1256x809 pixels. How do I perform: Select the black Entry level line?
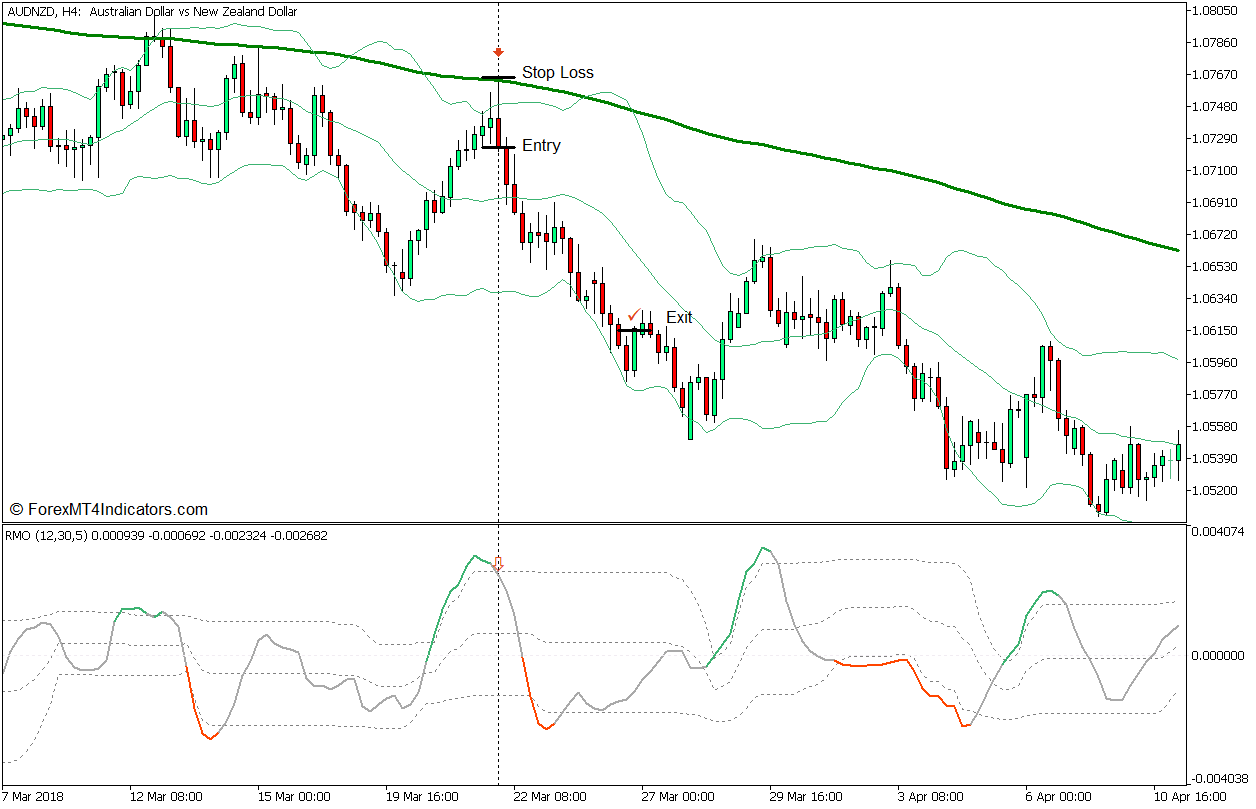pos(498,147)
